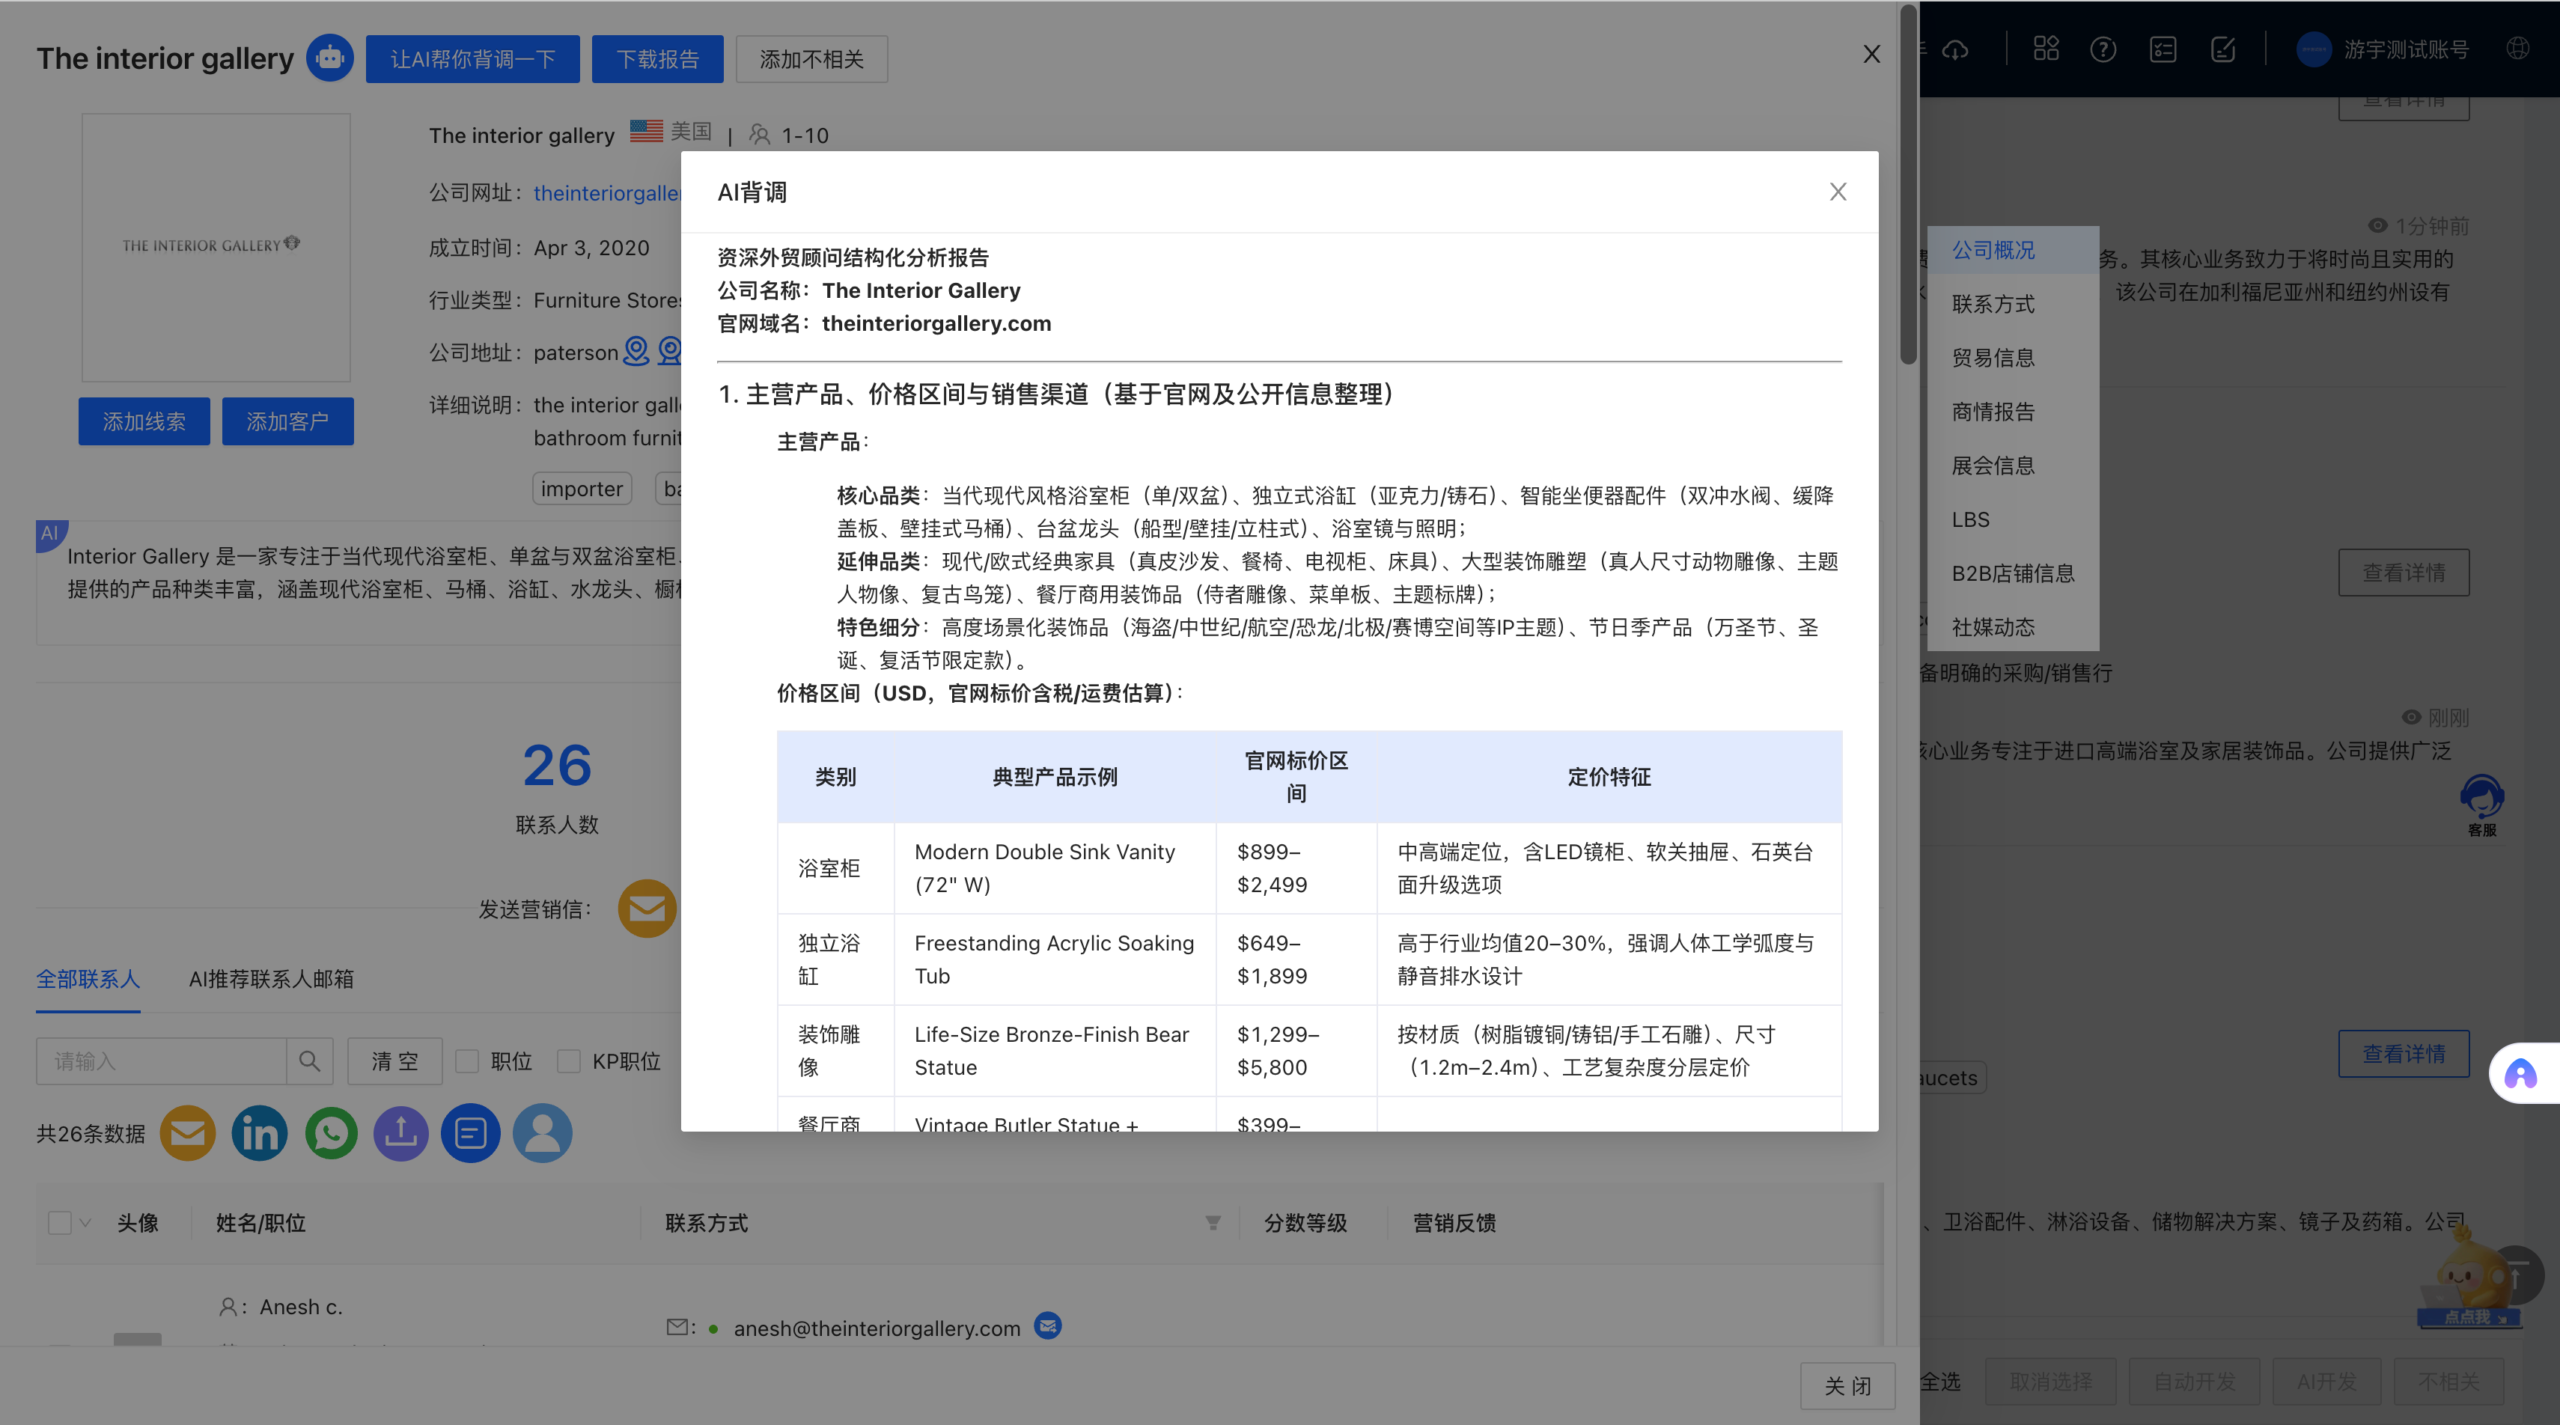
Task: Click the blue note document icon
Action: point(471,1133)
